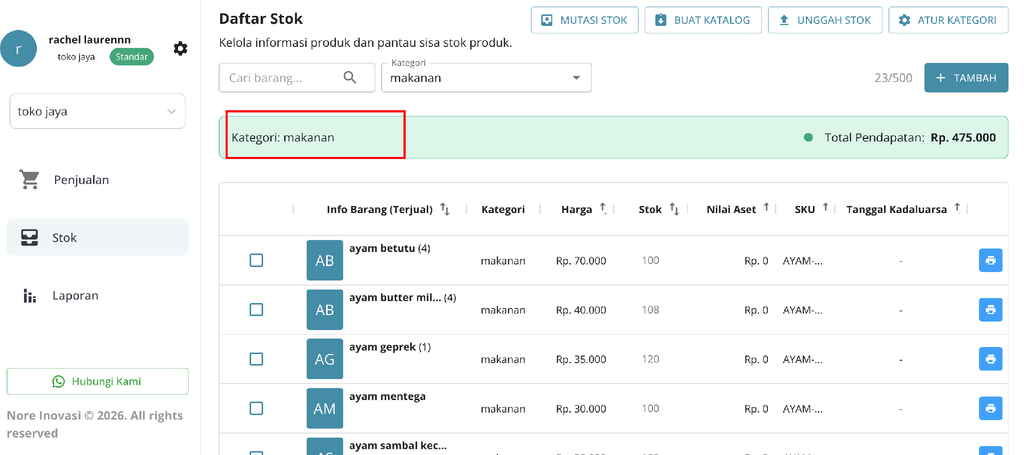Sort by Info Barang column arrows
Viewport: 1024px width, 455px height.
(x=445, y=209)
